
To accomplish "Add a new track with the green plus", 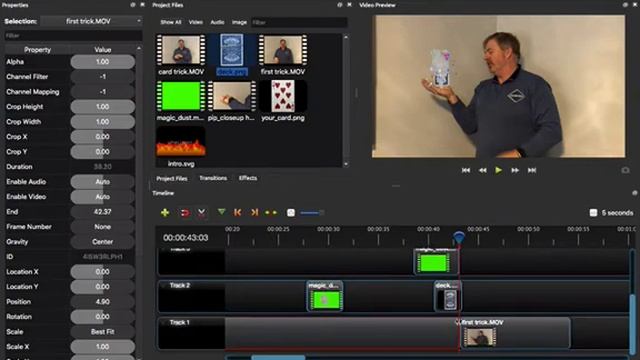I will click(x=165, y=212).
